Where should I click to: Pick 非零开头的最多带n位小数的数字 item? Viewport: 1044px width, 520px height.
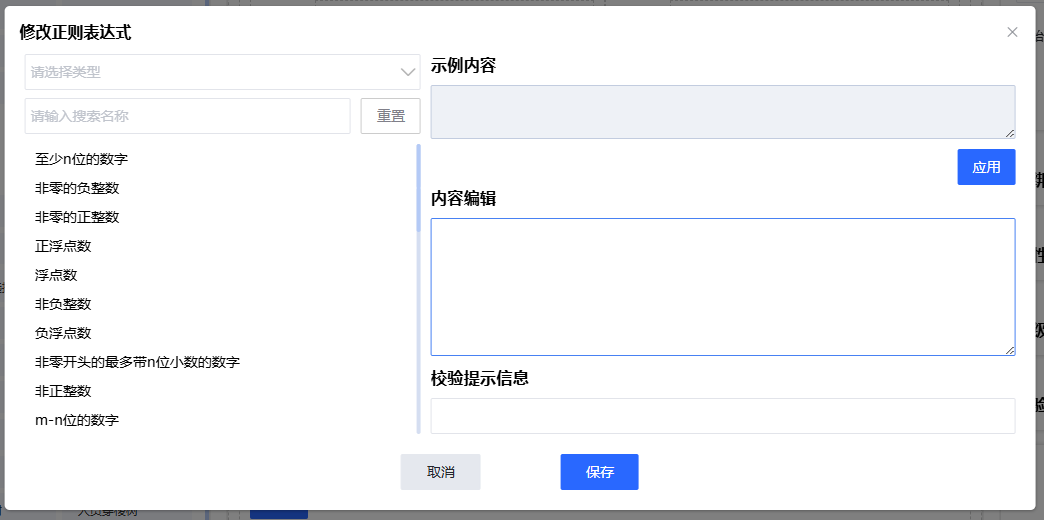pos(137,362)
